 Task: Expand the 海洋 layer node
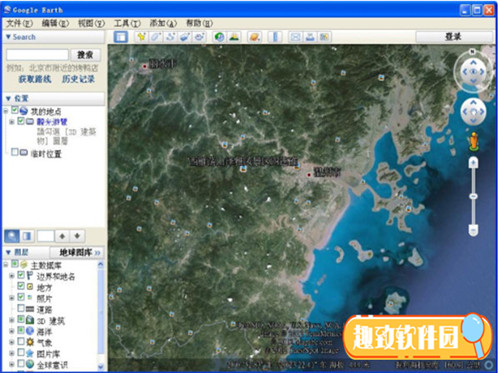point(12,331)
